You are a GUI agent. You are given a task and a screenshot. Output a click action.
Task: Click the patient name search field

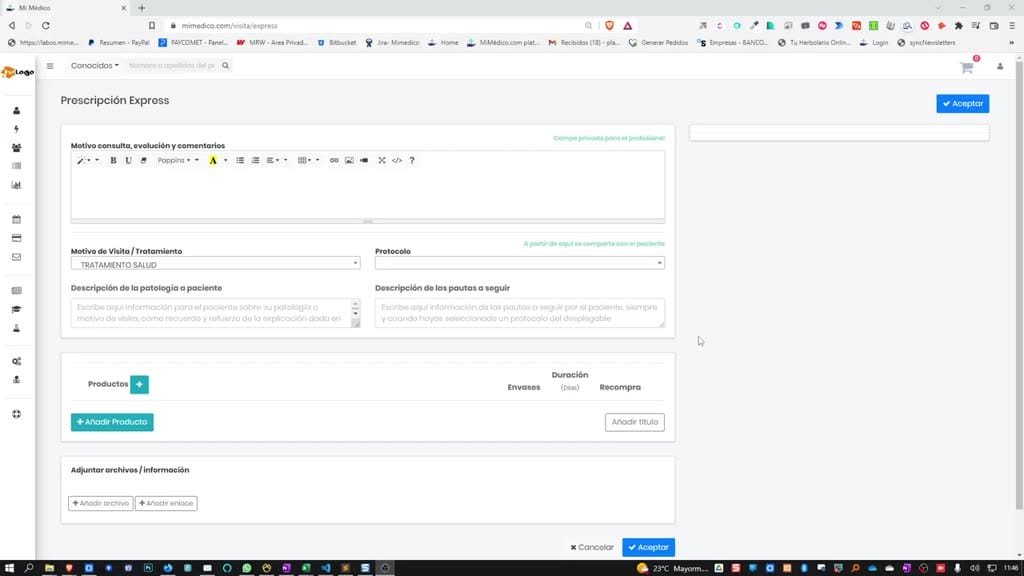point(172,66)
